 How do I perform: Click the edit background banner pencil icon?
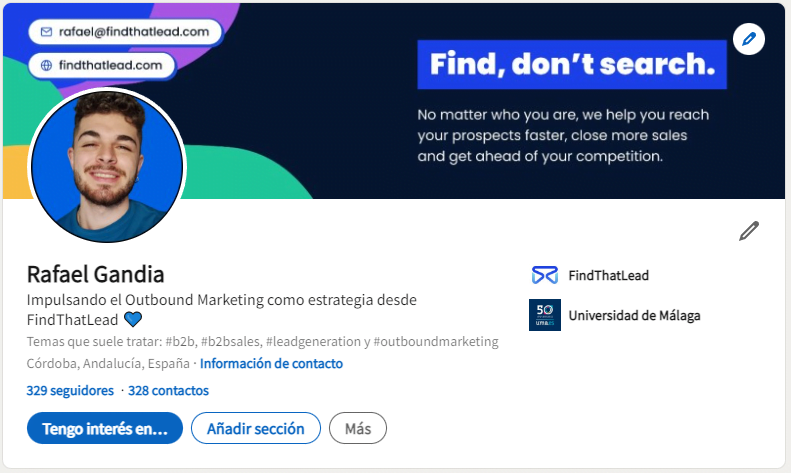point(748,40)
